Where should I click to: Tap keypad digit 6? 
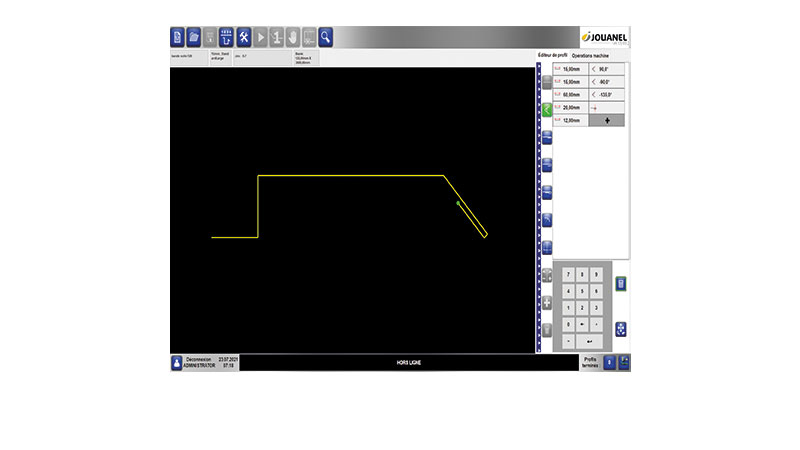click(x=596, y=291)
